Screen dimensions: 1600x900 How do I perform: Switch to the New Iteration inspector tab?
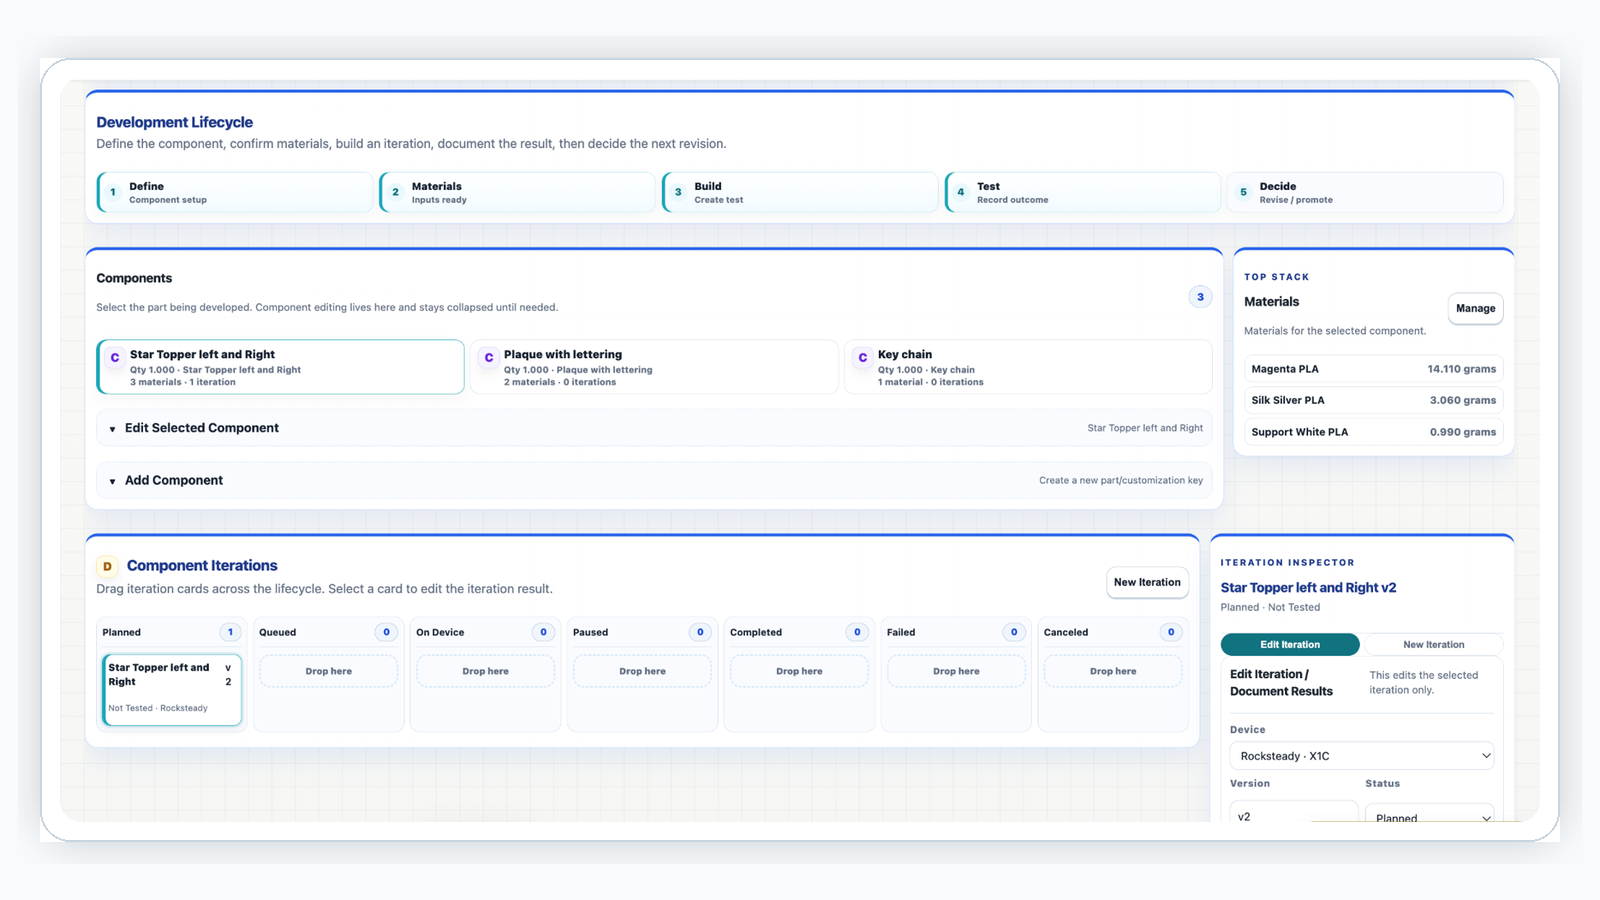pos(1433,645)
